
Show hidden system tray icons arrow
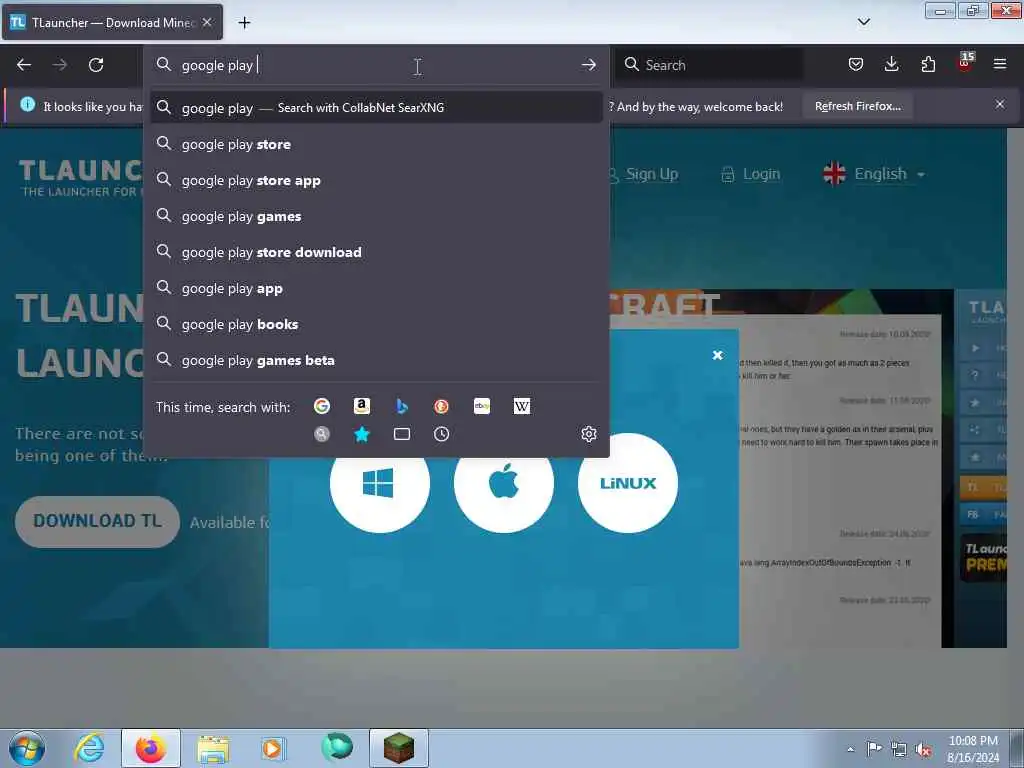coord(850,749)
